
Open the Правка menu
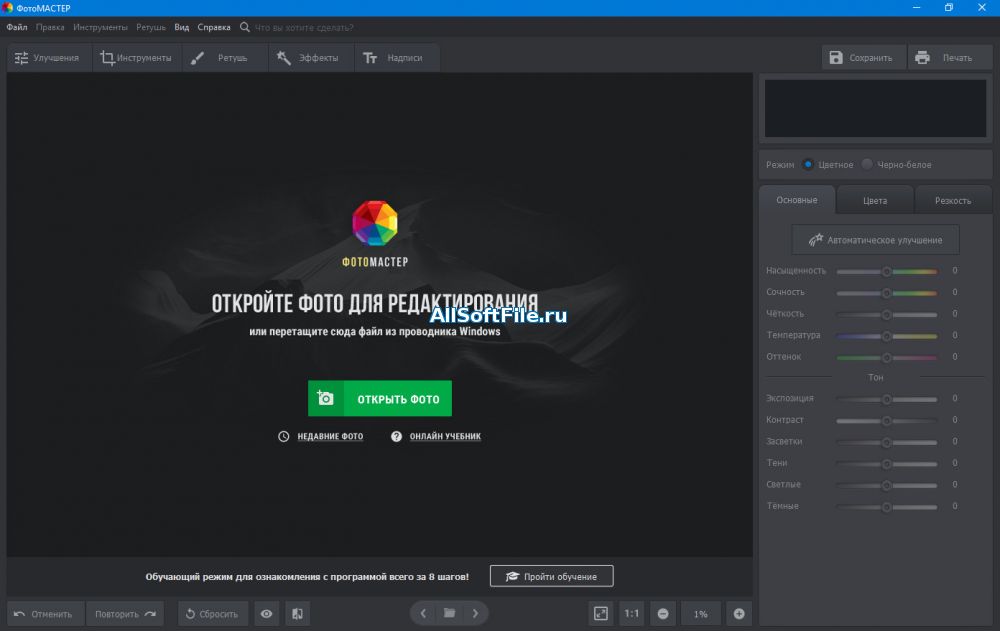pyautogui.click(x=50, y=27)
